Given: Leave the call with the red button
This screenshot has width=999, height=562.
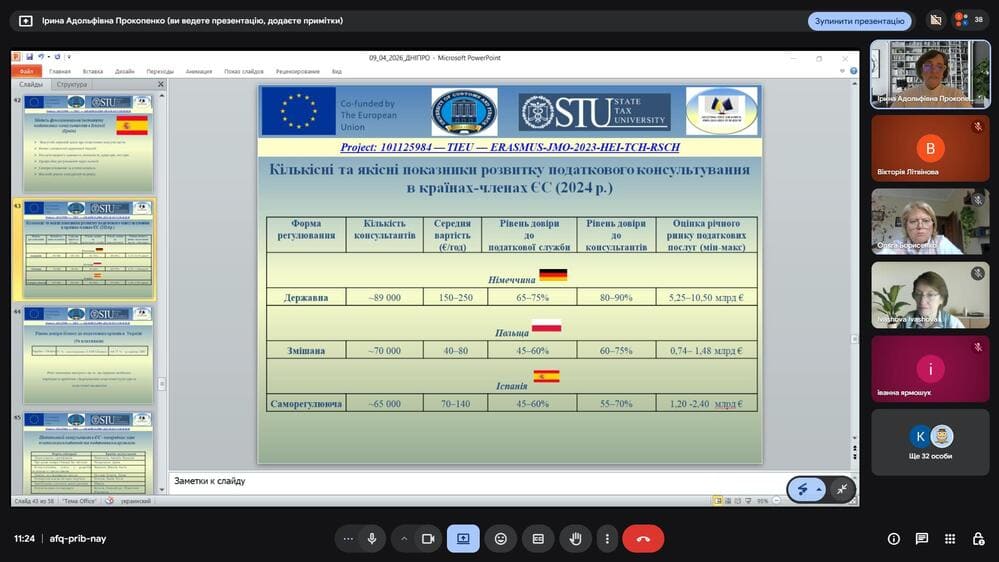Looking at the screenshot, I should point(643,538).
